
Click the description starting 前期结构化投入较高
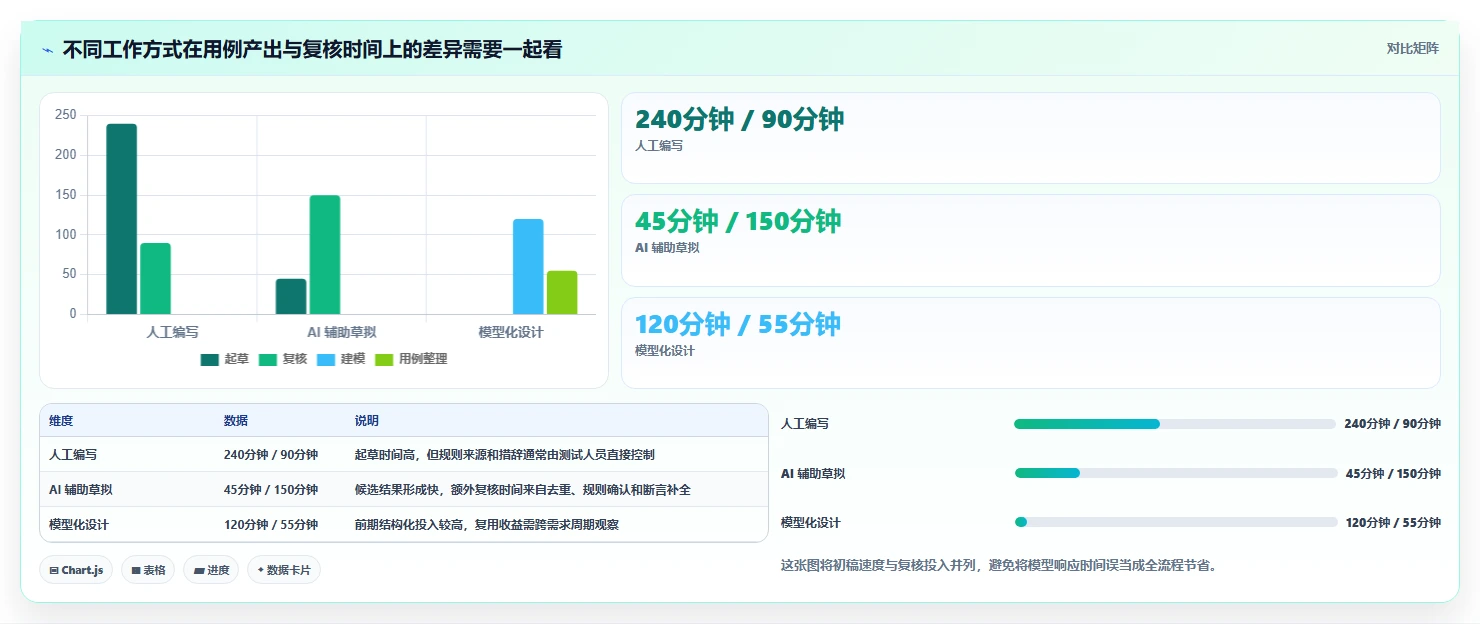tap(487, 525)
